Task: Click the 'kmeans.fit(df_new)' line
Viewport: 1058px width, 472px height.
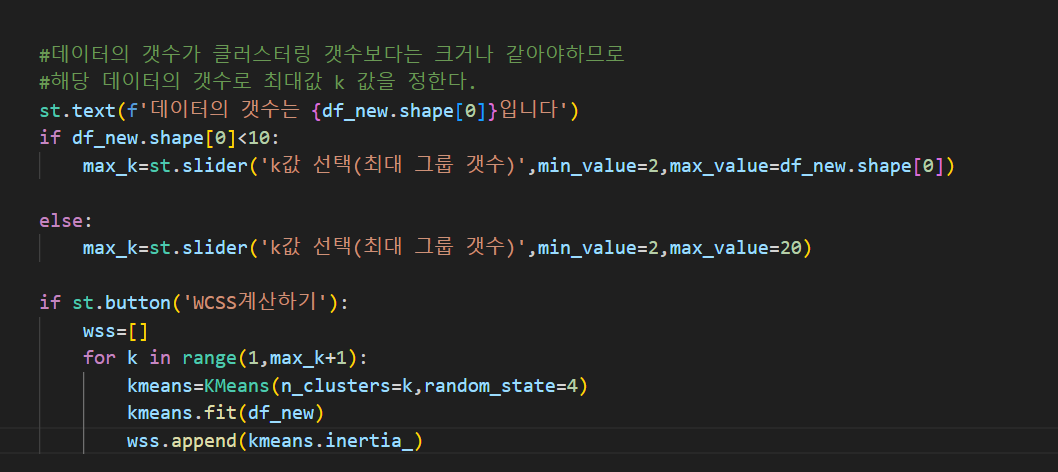Action: pos(226,413)
